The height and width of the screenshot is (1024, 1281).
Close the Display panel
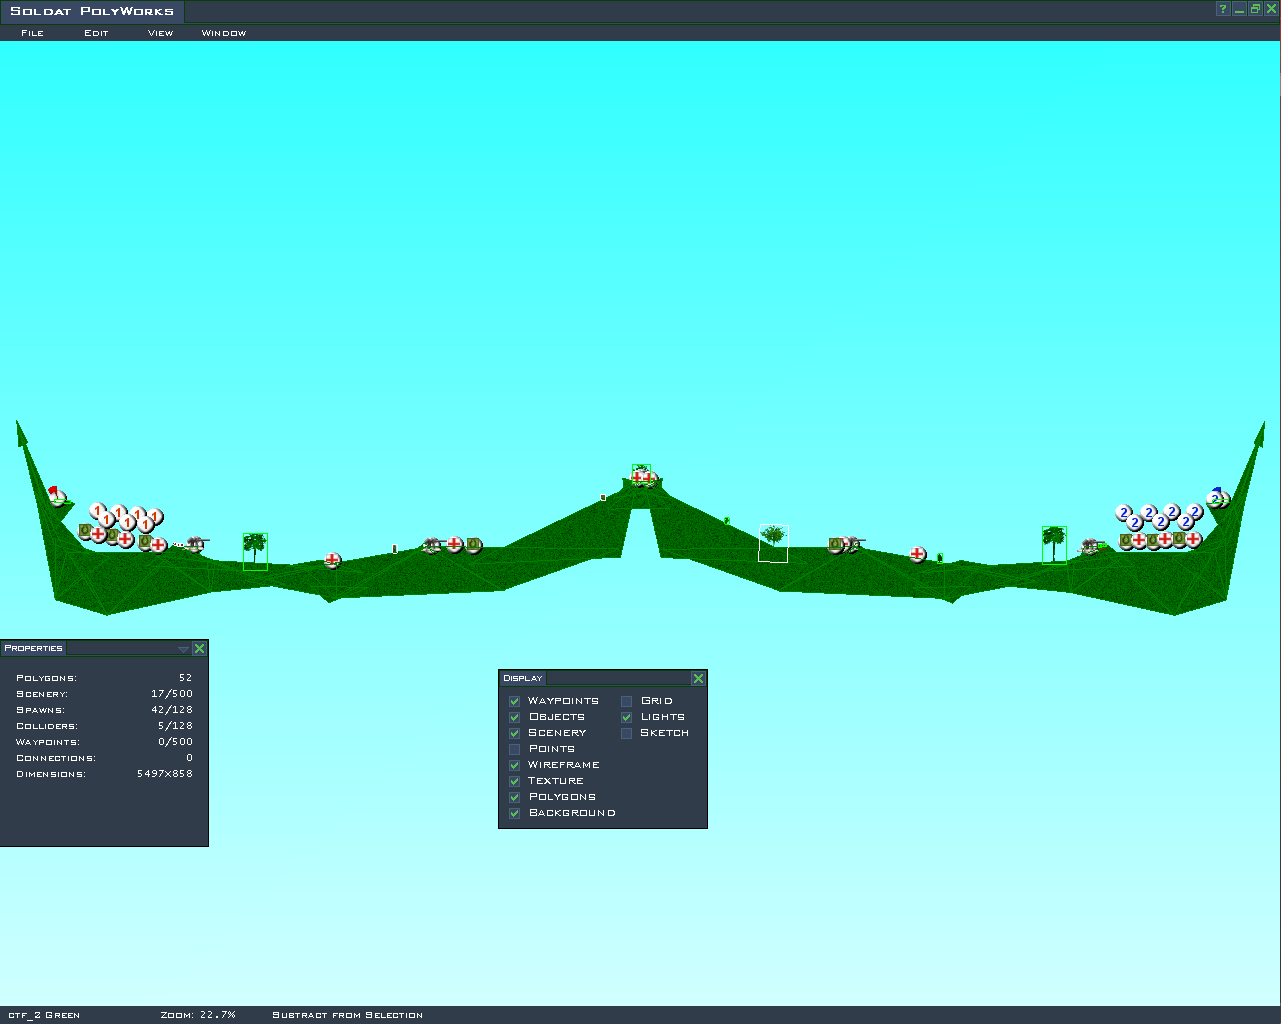[x=698, y=678]
